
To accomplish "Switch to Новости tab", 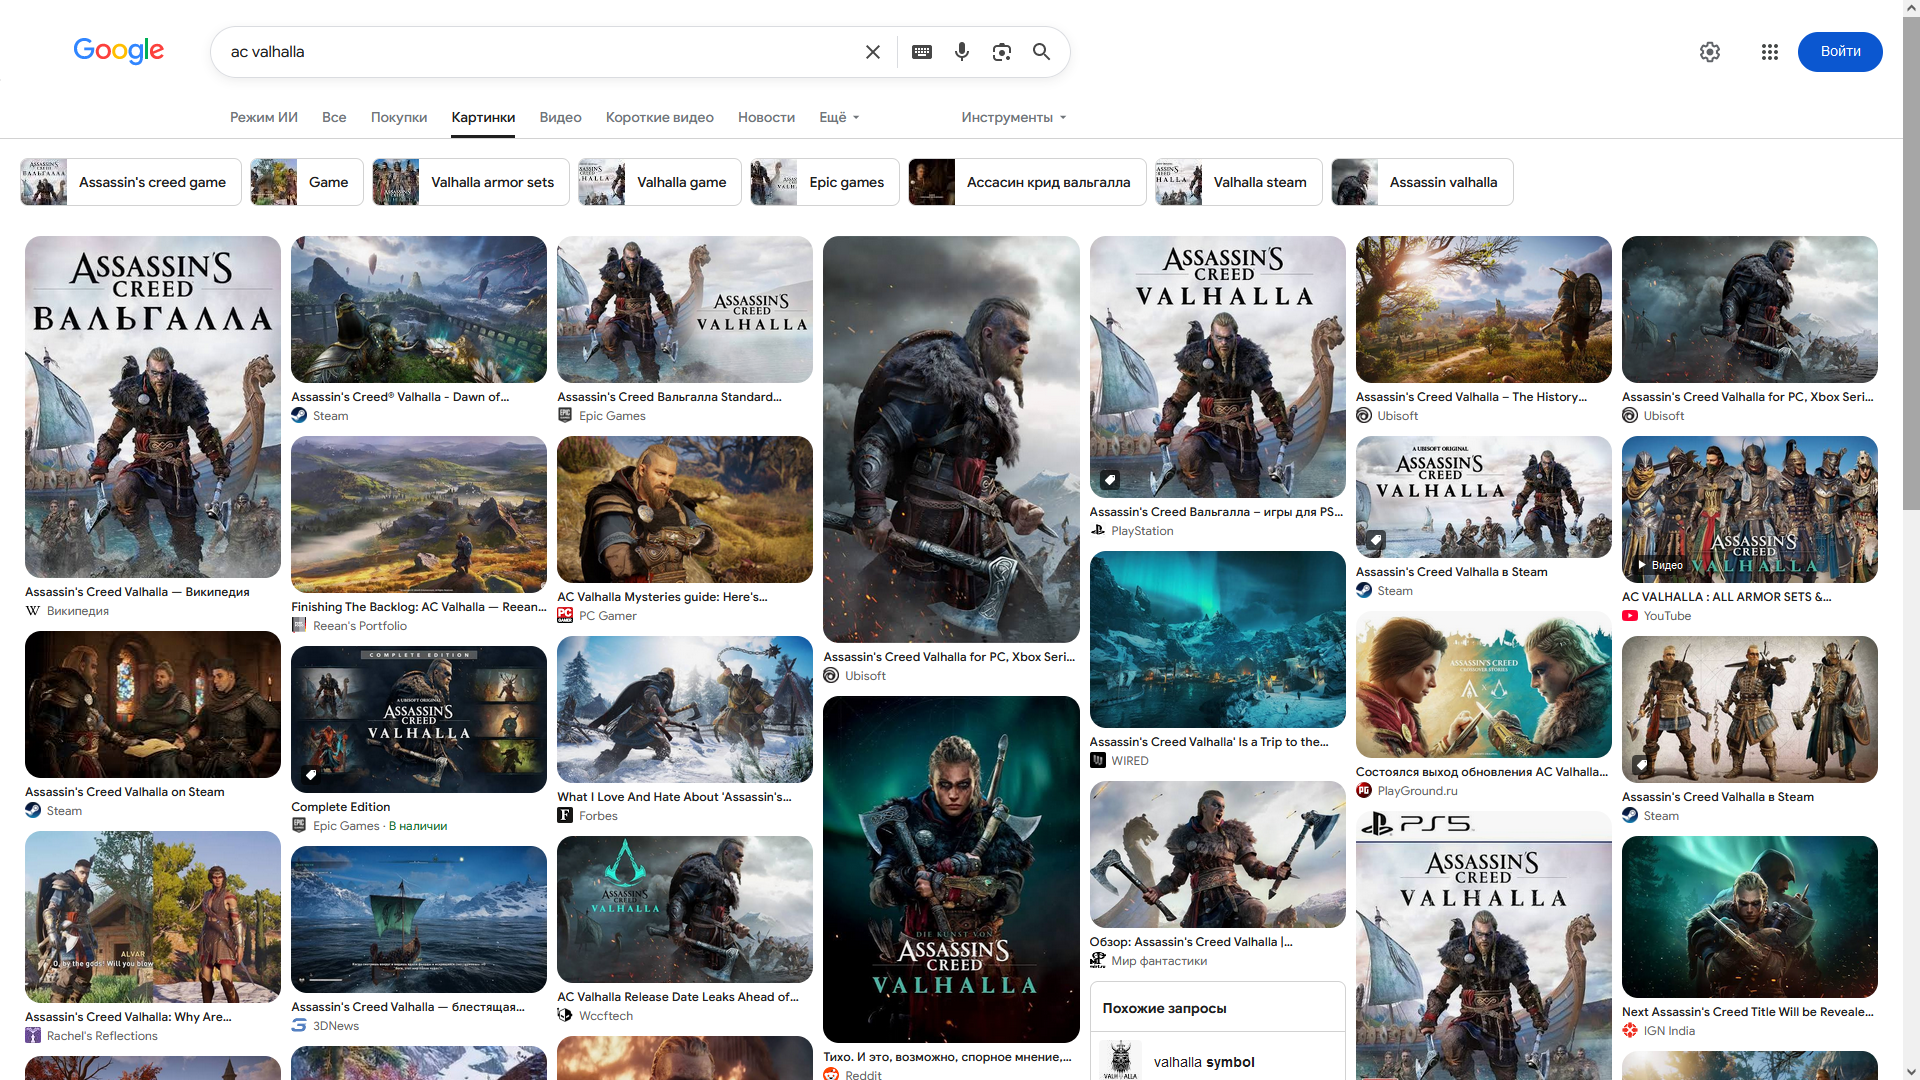I will click(766, 118).
